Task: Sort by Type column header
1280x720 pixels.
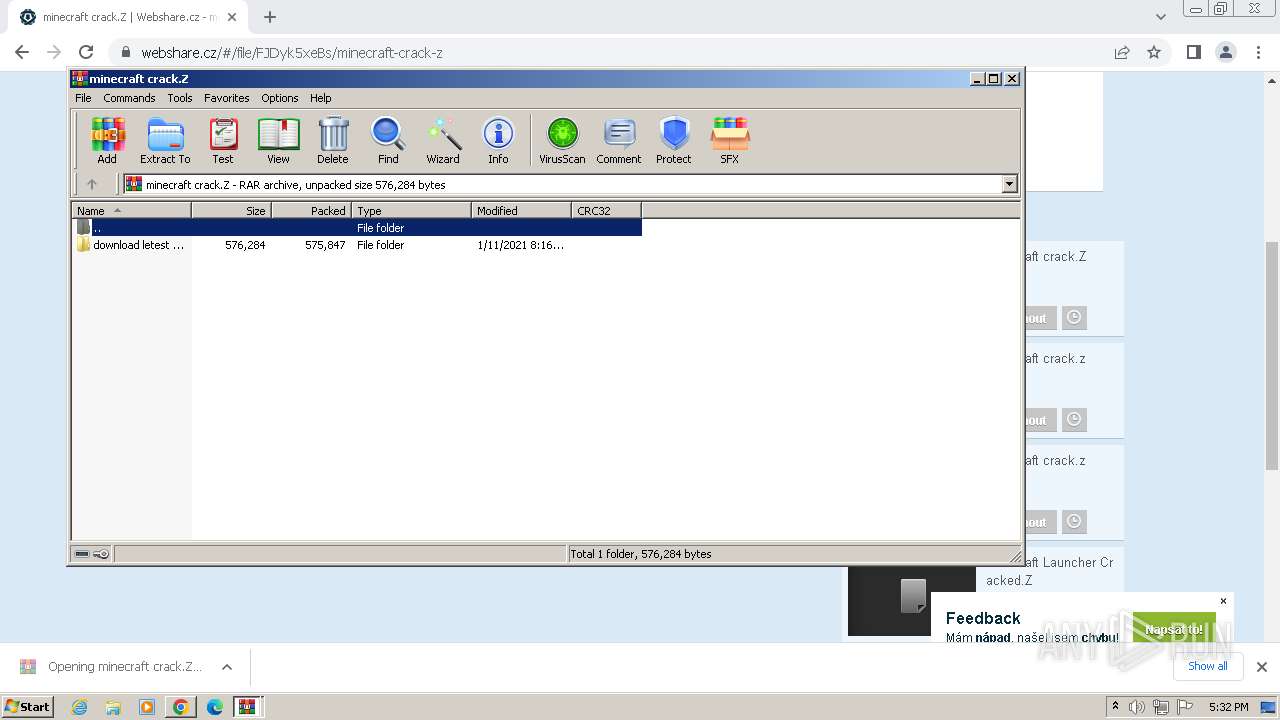Action: [411, 210]
